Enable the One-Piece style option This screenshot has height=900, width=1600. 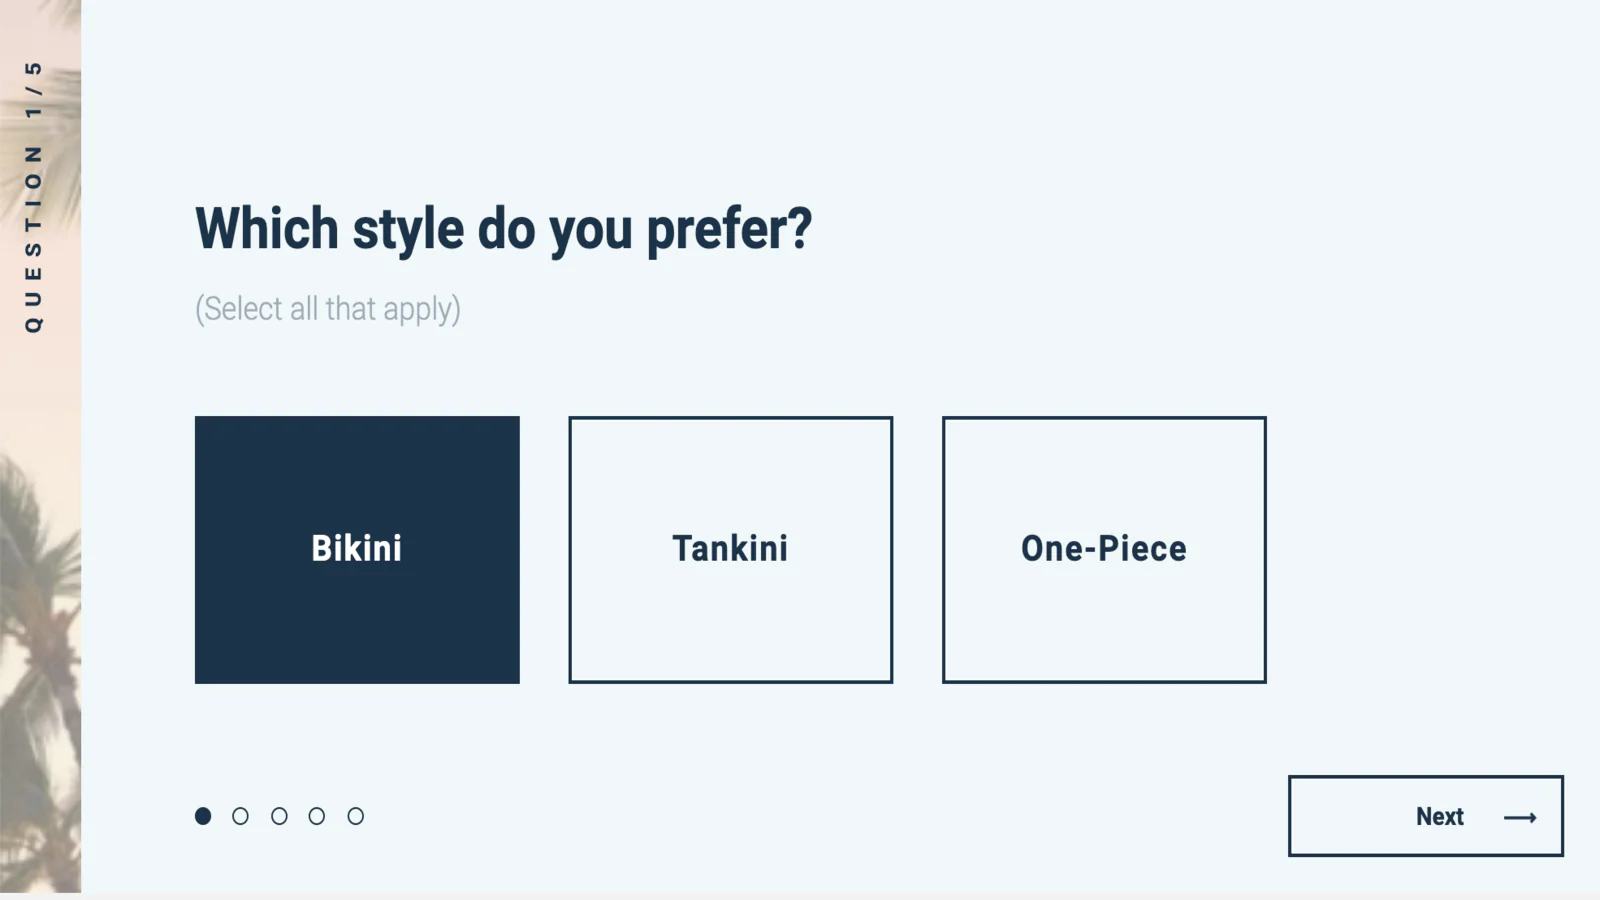pos(1104,550)
